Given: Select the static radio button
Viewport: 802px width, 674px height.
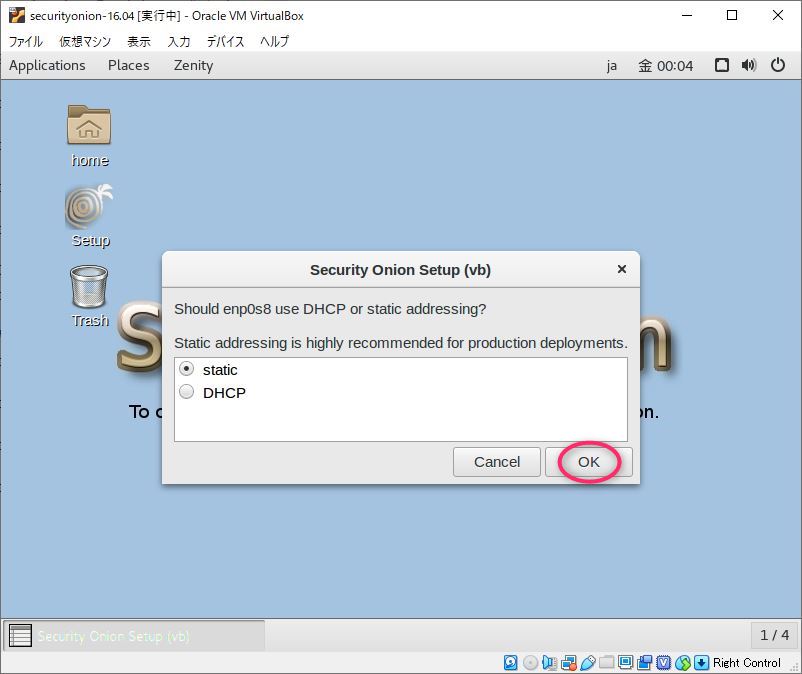Looking at the screenshot, I should (x=187, y=369).
